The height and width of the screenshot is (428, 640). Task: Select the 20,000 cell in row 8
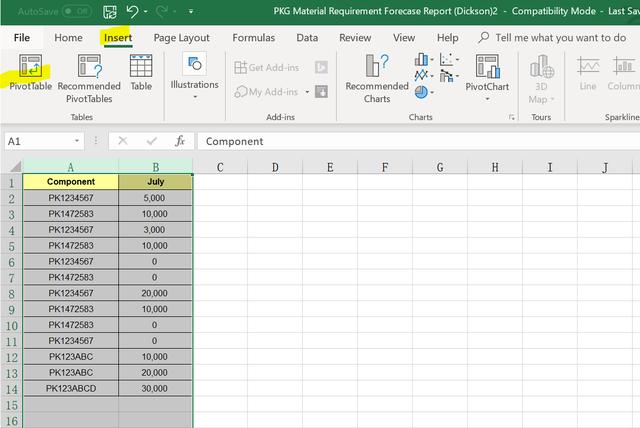[x=155, y=293]
